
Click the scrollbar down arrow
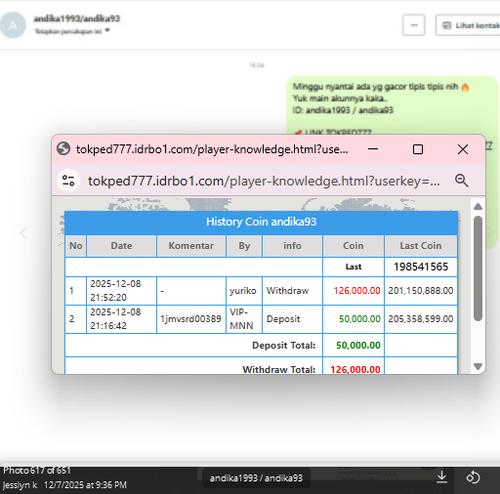(478, 366)
